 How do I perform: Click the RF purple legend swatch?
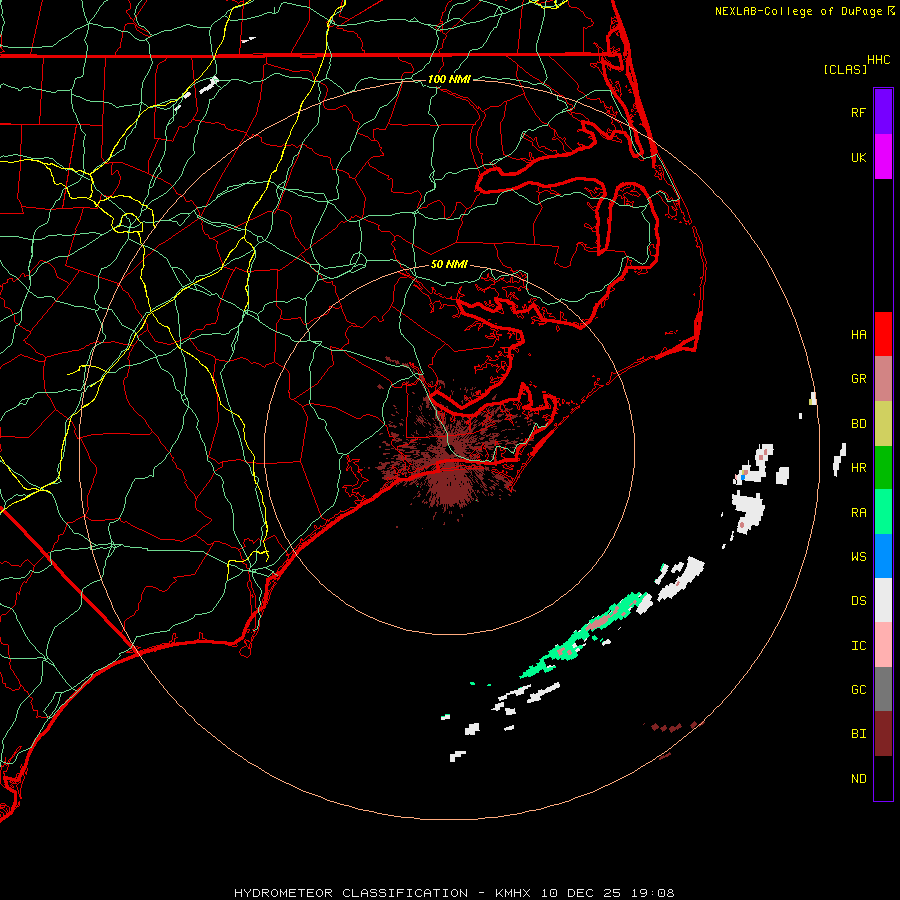[883, 112]
